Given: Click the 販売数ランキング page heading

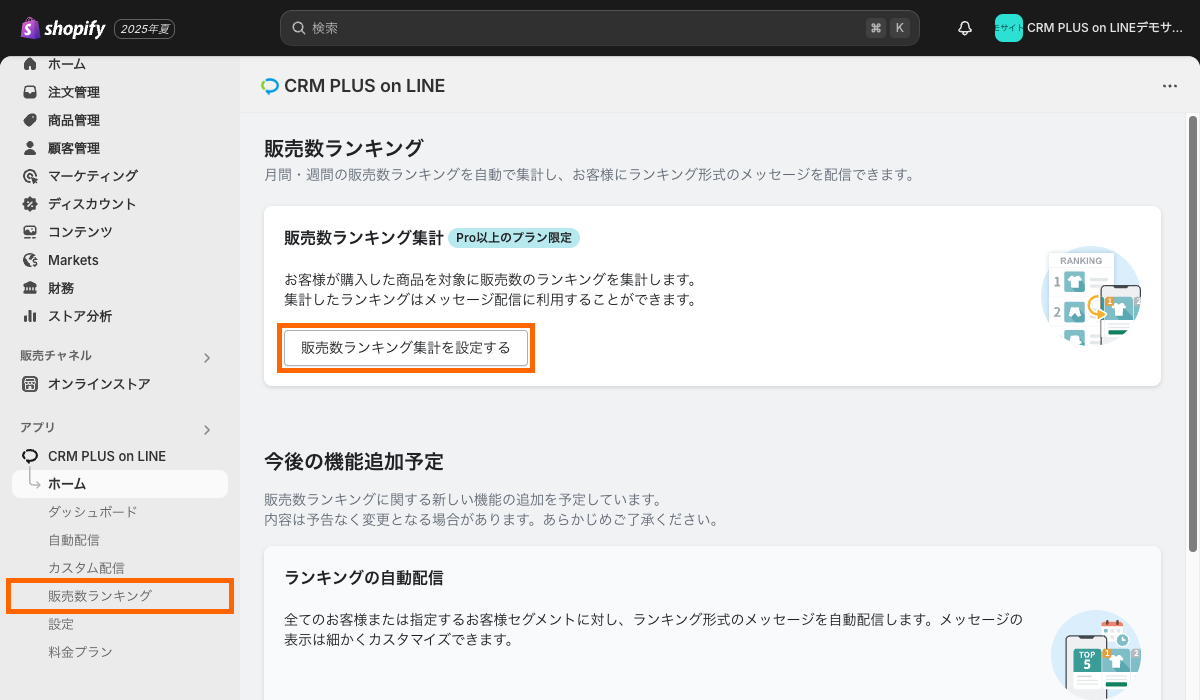Looking at the screenshot, I should 344,148.
